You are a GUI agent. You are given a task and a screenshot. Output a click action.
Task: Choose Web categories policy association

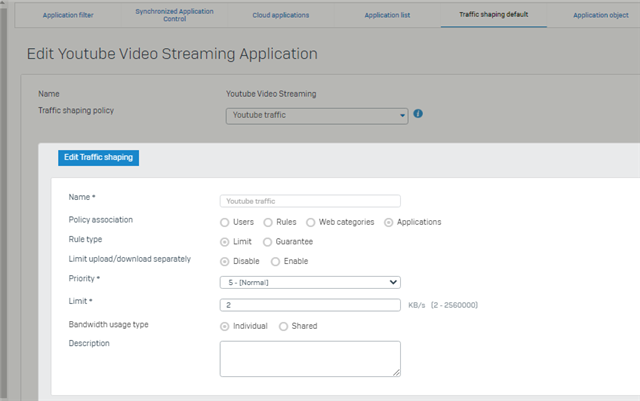[311, 223]
